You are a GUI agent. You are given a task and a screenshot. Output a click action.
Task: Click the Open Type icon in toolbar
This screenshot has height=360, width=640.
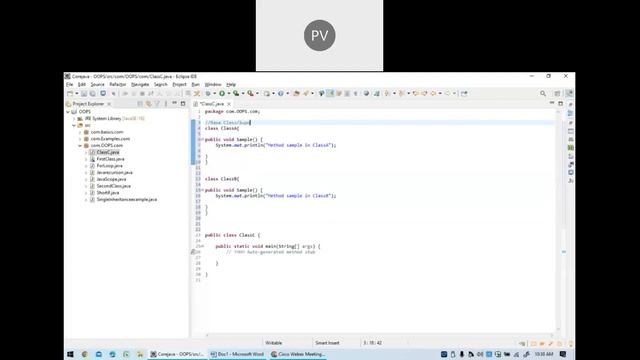(x=296, y=93)
